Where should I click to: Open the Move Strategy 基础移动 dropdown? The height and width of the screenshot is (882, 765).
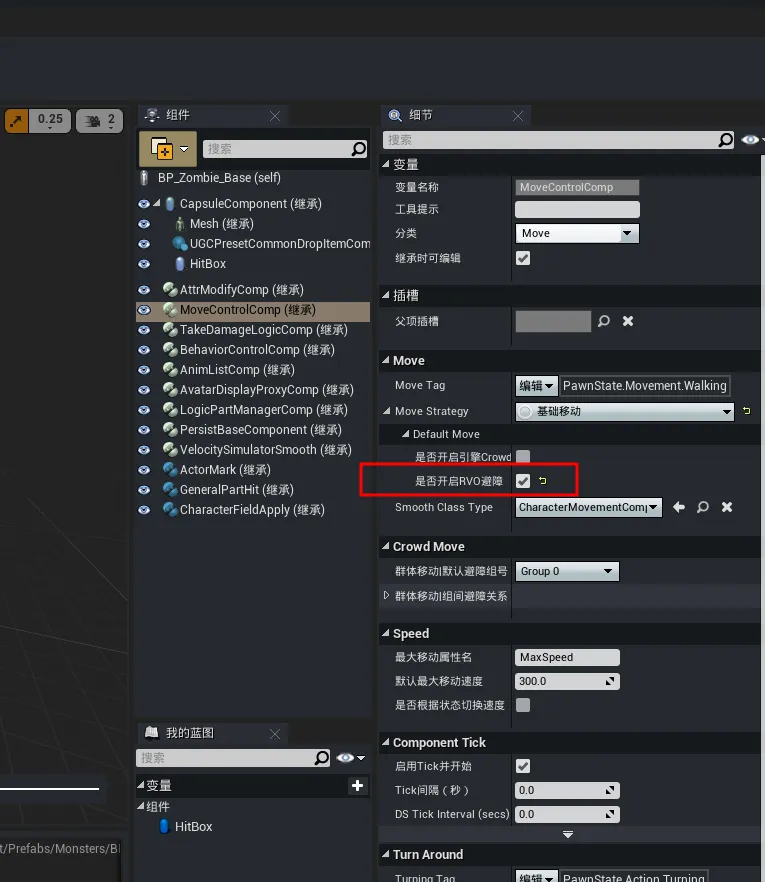(x=625, y=412)
